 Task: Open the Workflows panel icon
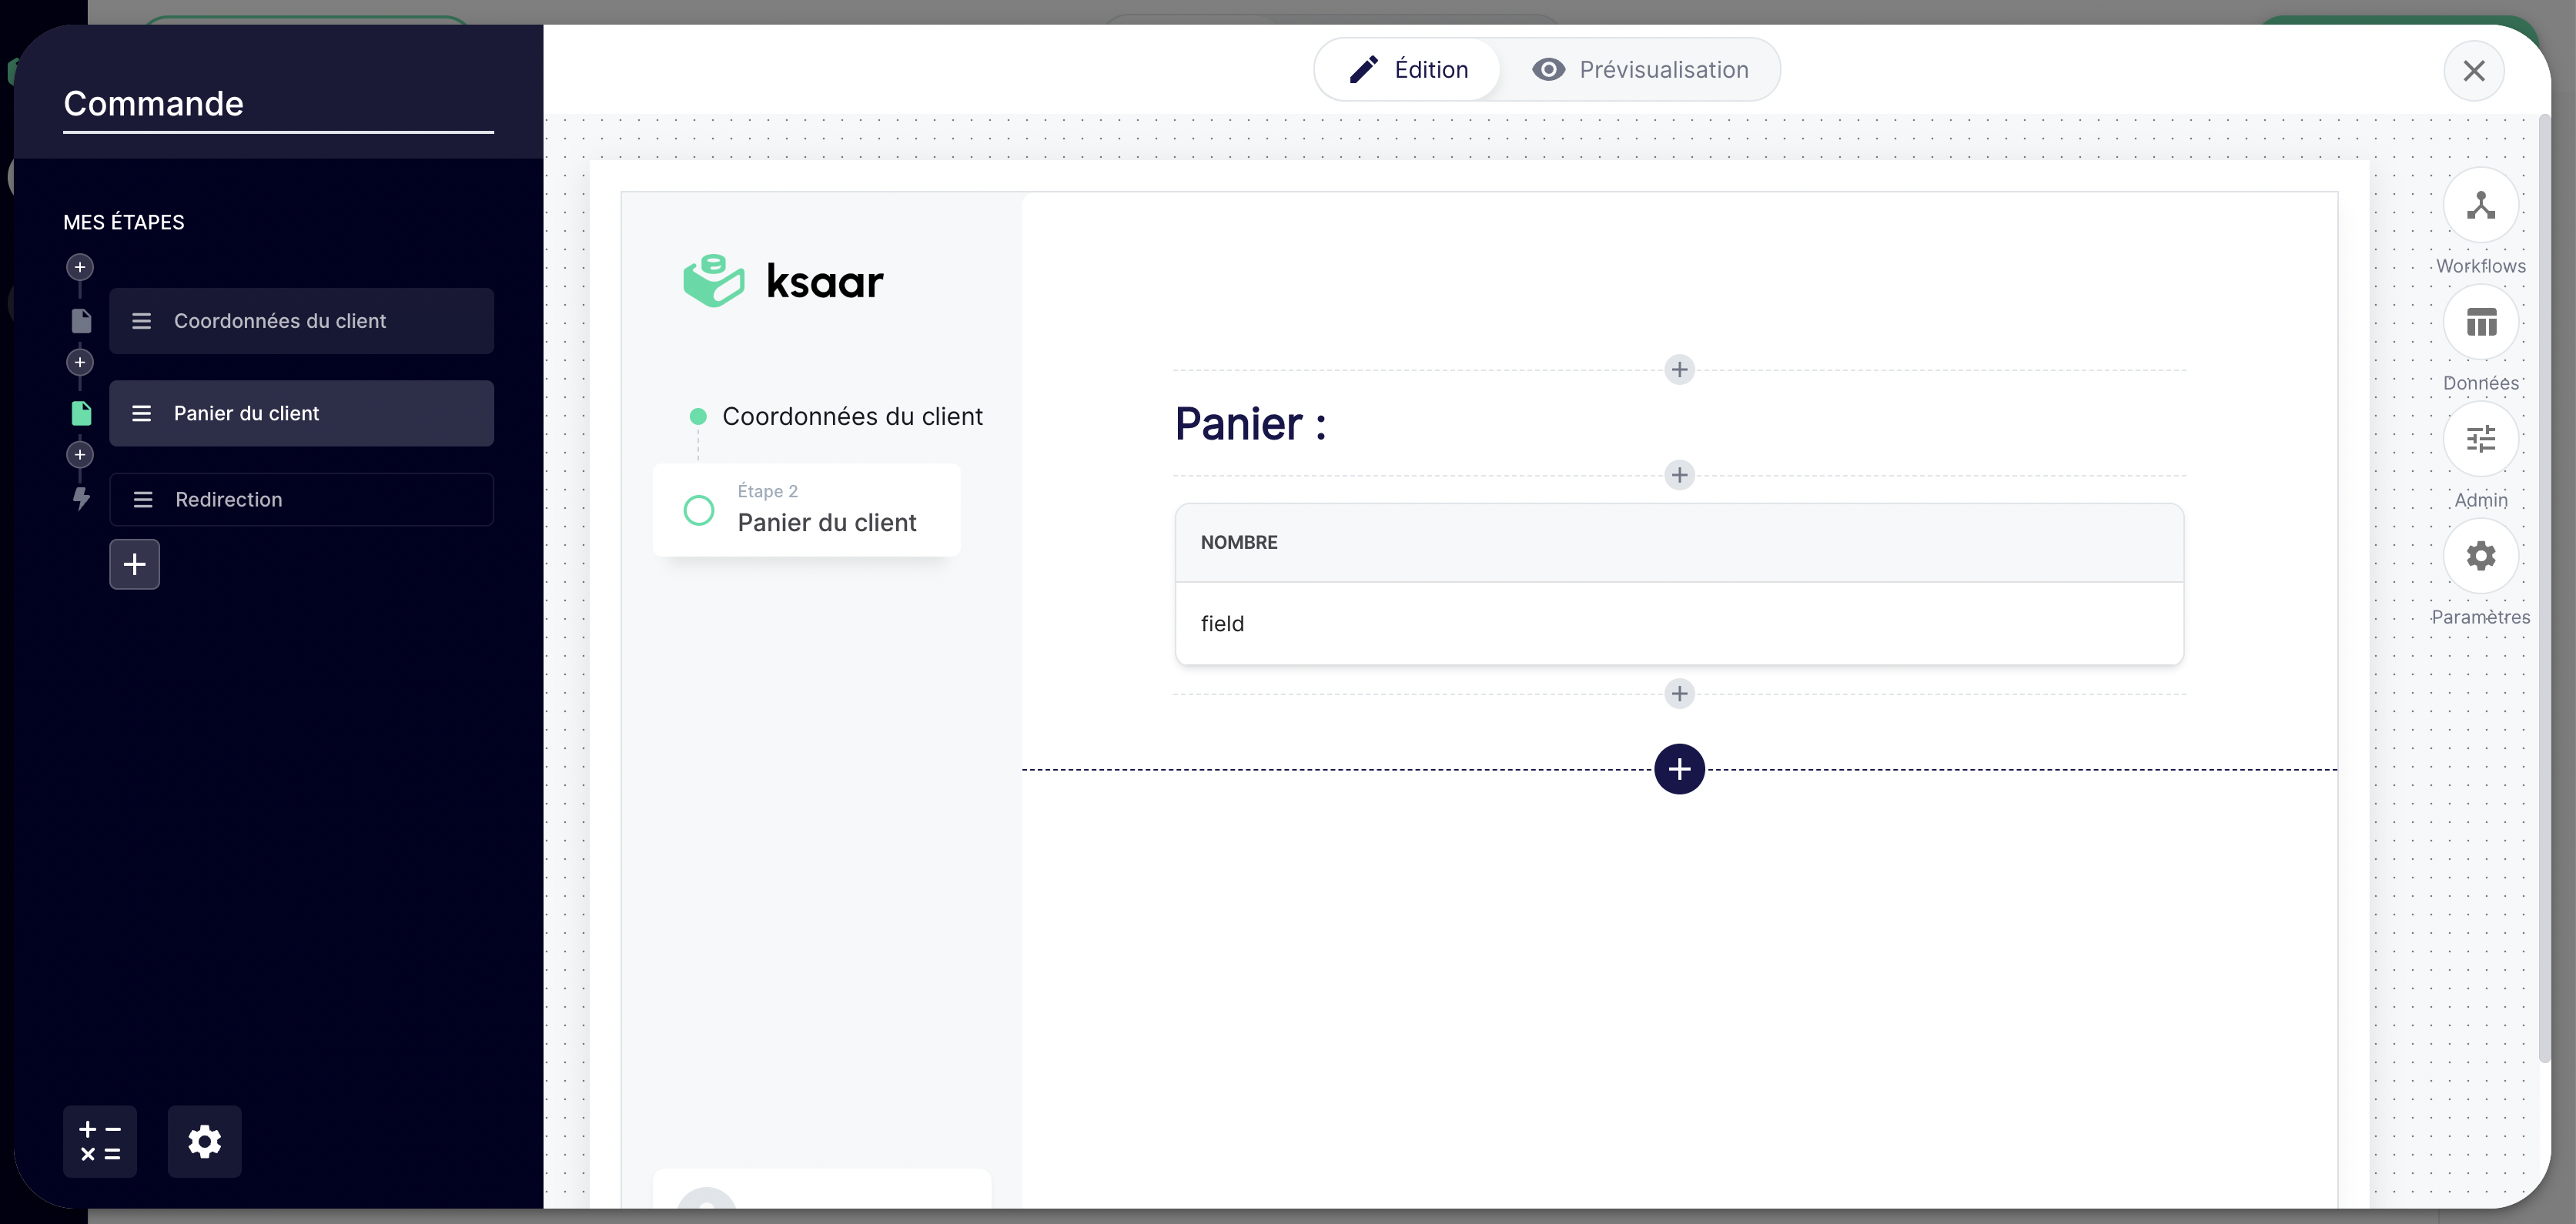pyautogui.click(x=2480, y=206)
